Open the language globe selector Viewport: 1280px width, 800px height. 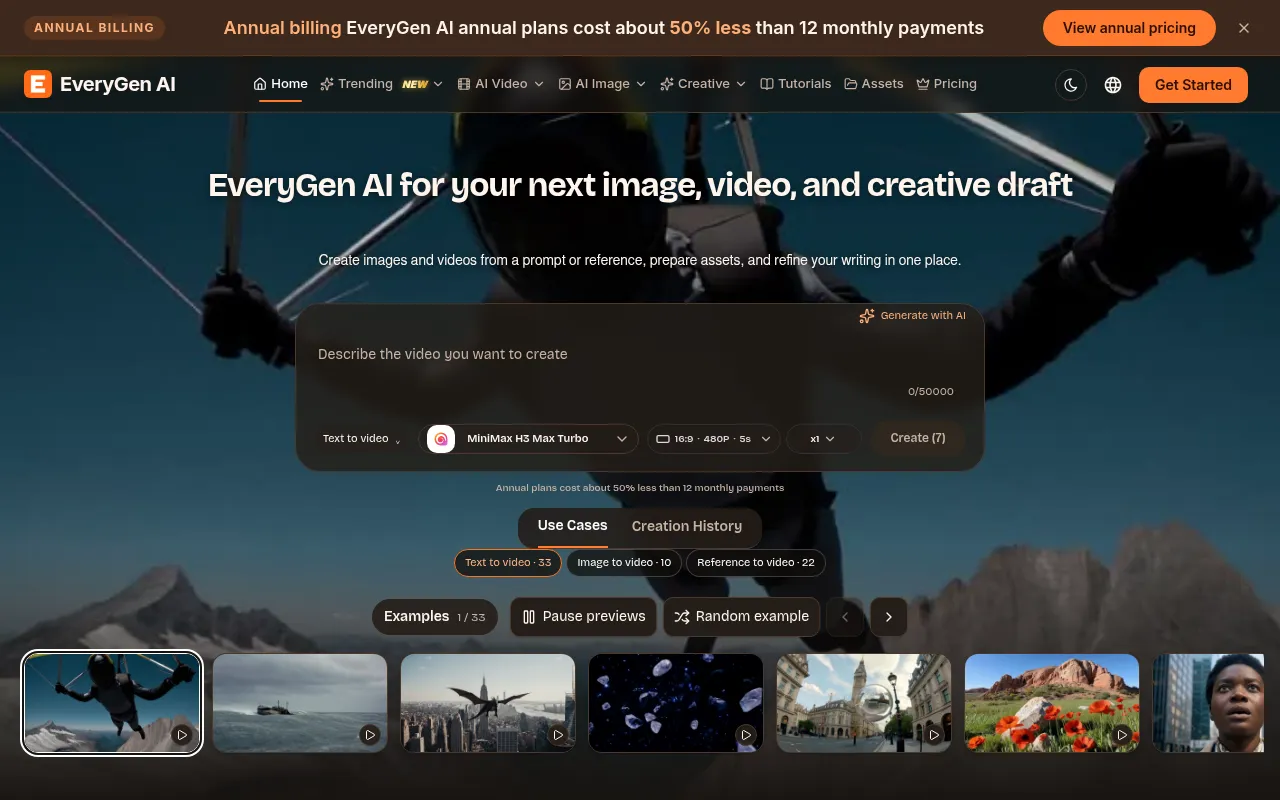pyautogui.click(x=1113, y=85)
